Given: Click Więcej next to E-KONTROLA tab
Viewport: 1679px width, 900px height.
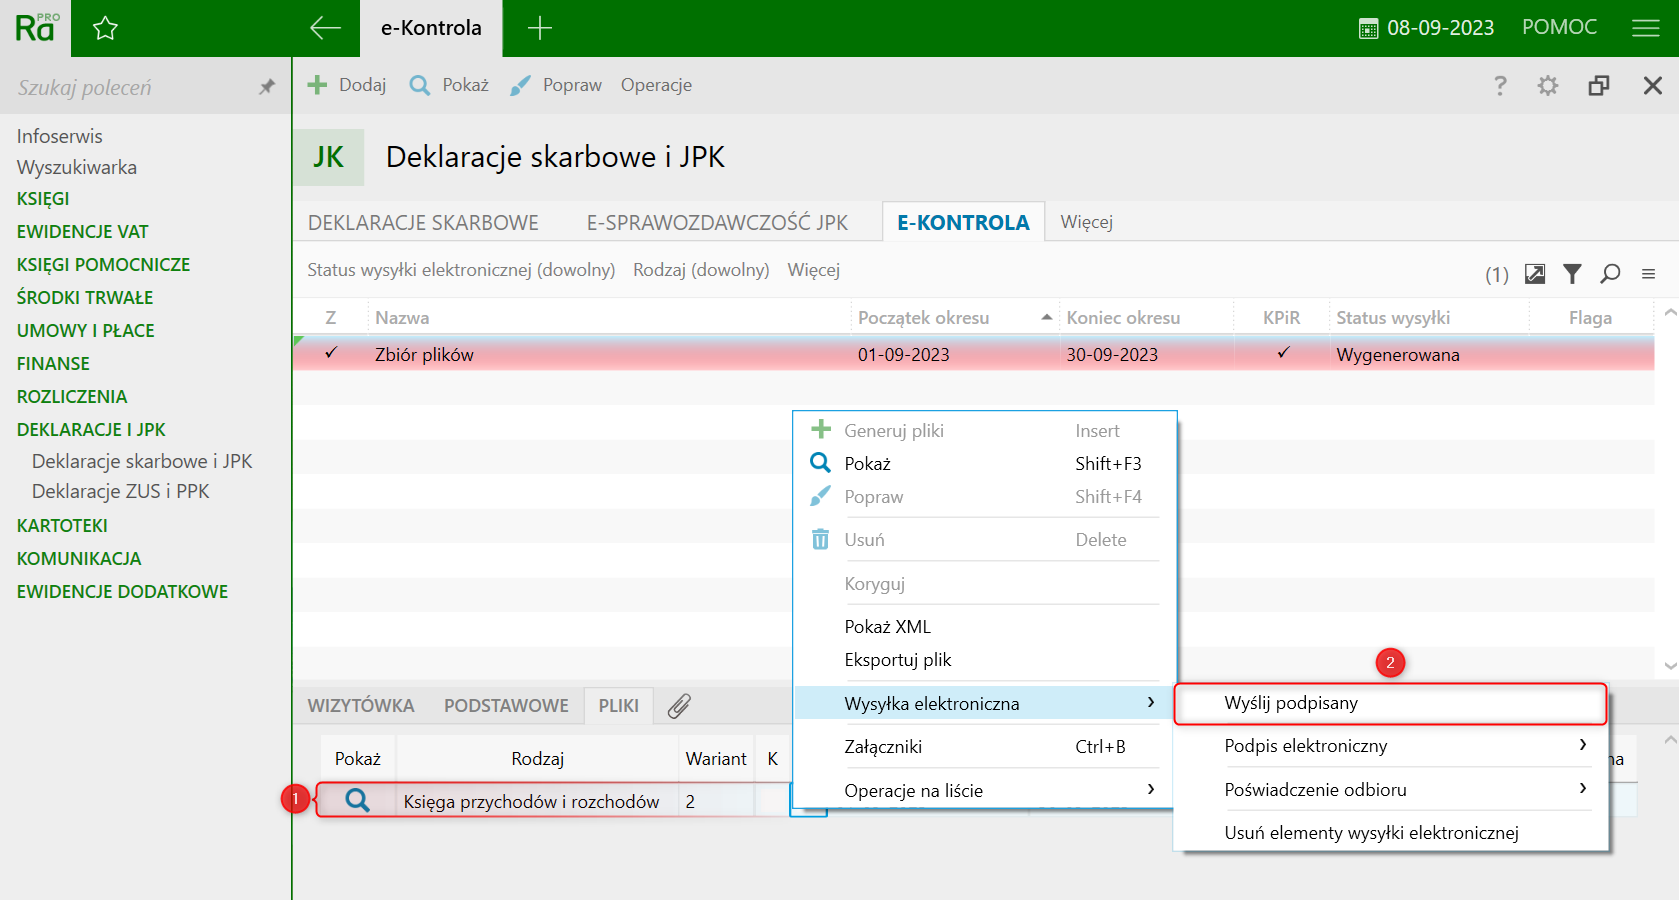Looking at the screenshot, I should click(1086, 222).
